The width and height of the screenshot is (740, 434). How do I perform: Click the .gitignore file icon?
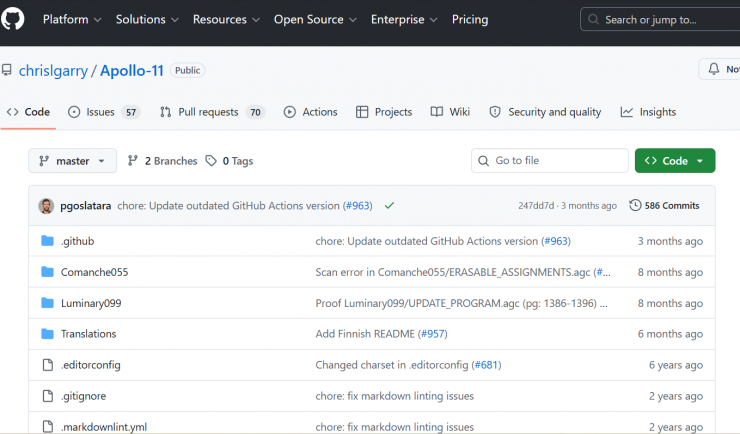click(x=48, y=396)
